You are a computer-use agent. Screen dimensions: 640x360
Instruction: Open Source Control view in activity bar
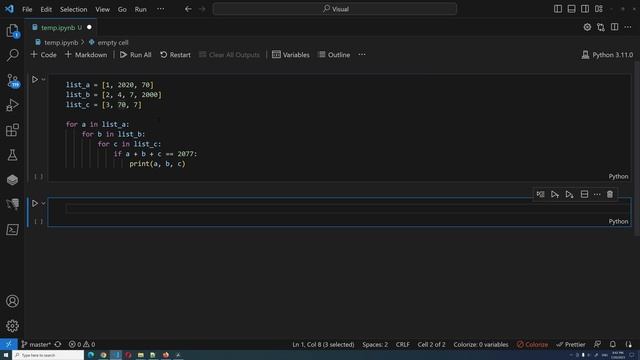pos(12,80)
